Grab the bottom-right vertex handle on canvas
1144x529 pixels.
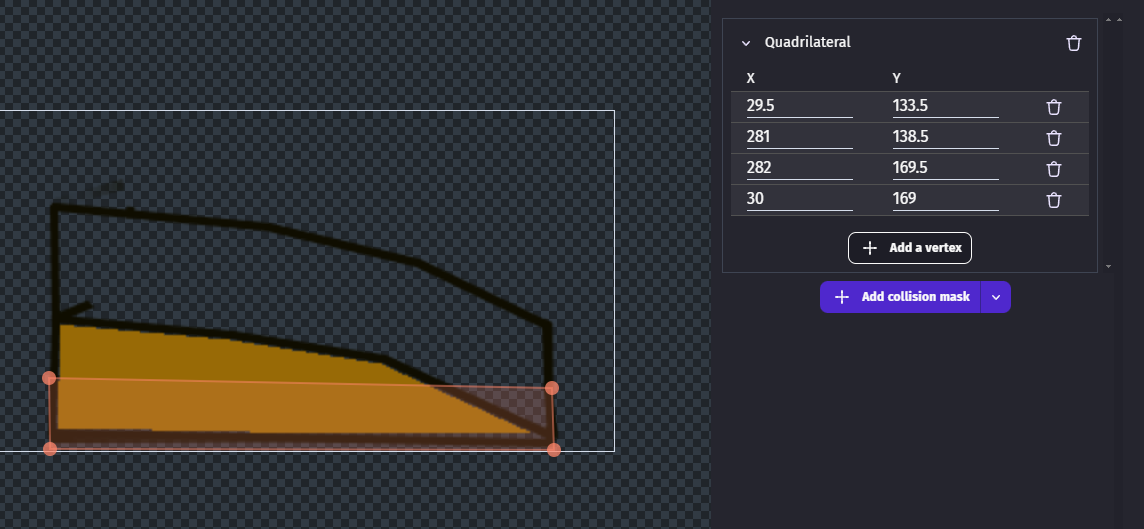tap(554, 450)
